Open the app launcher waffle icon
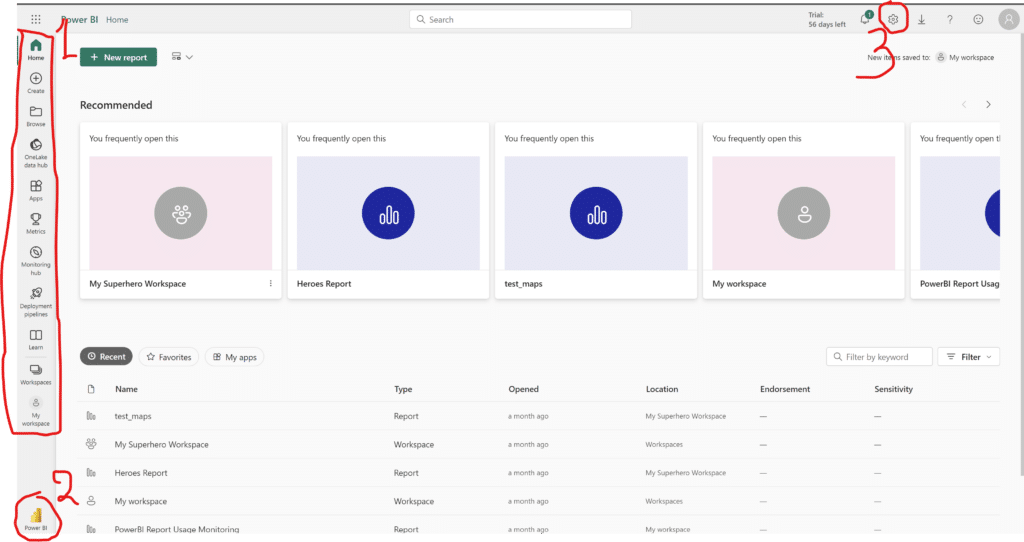The width and height of the screenshot is (1024, 542). click(36, 19)
